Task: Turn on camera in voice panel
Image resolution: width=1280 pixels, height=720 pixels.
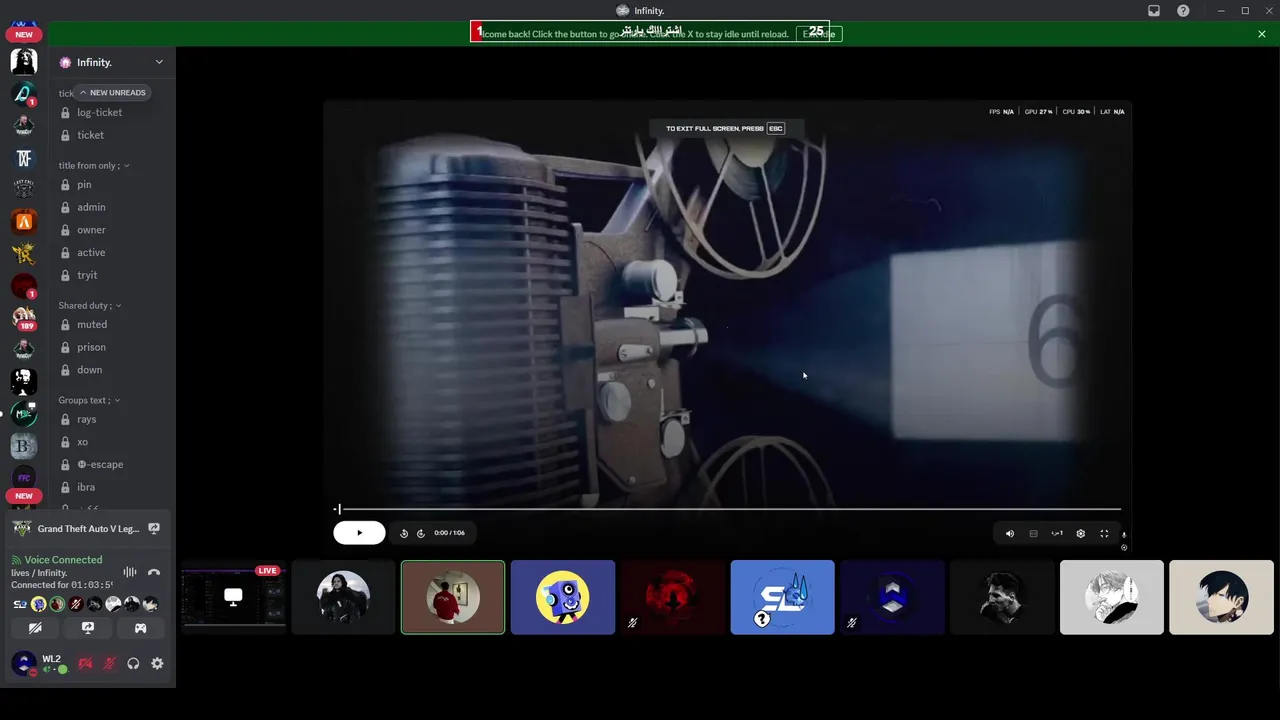Action: pyautogui.click(x=35, y=628)
